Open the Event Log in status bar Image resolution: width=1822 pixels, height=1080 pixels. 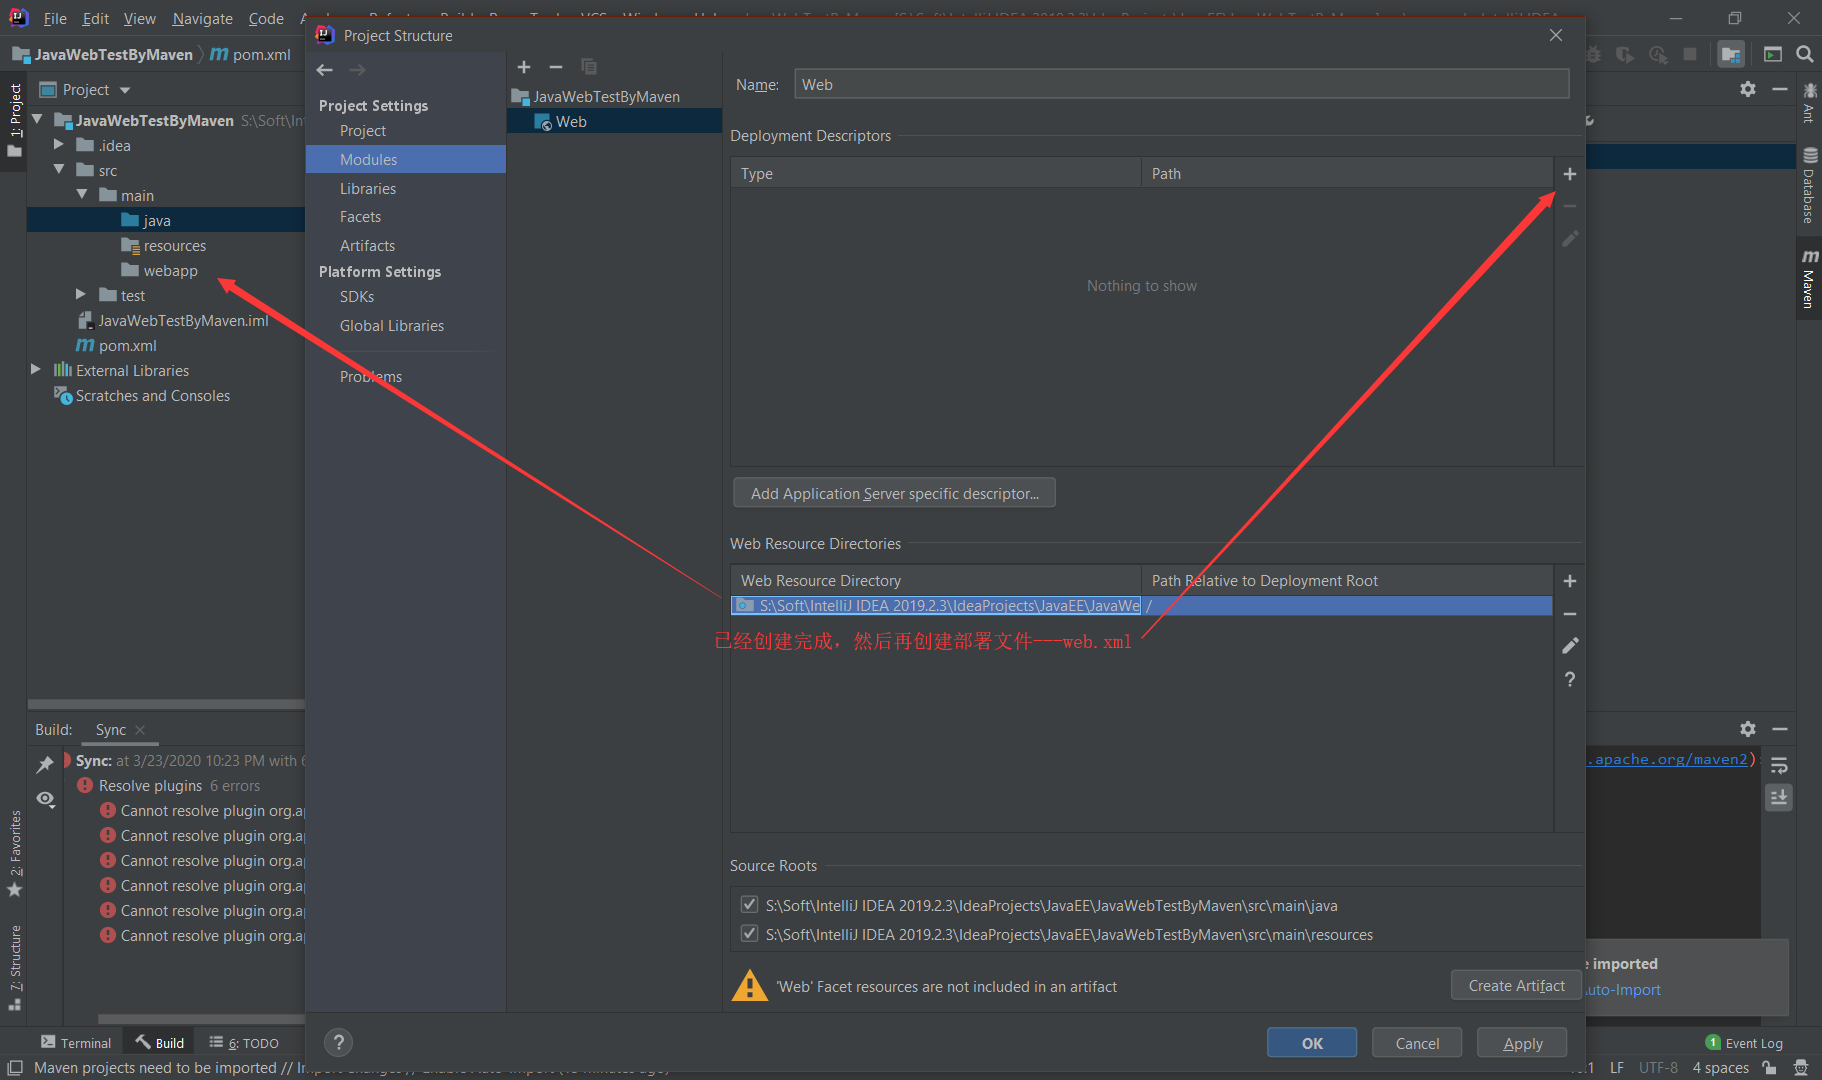(x=1744, y=1043)
